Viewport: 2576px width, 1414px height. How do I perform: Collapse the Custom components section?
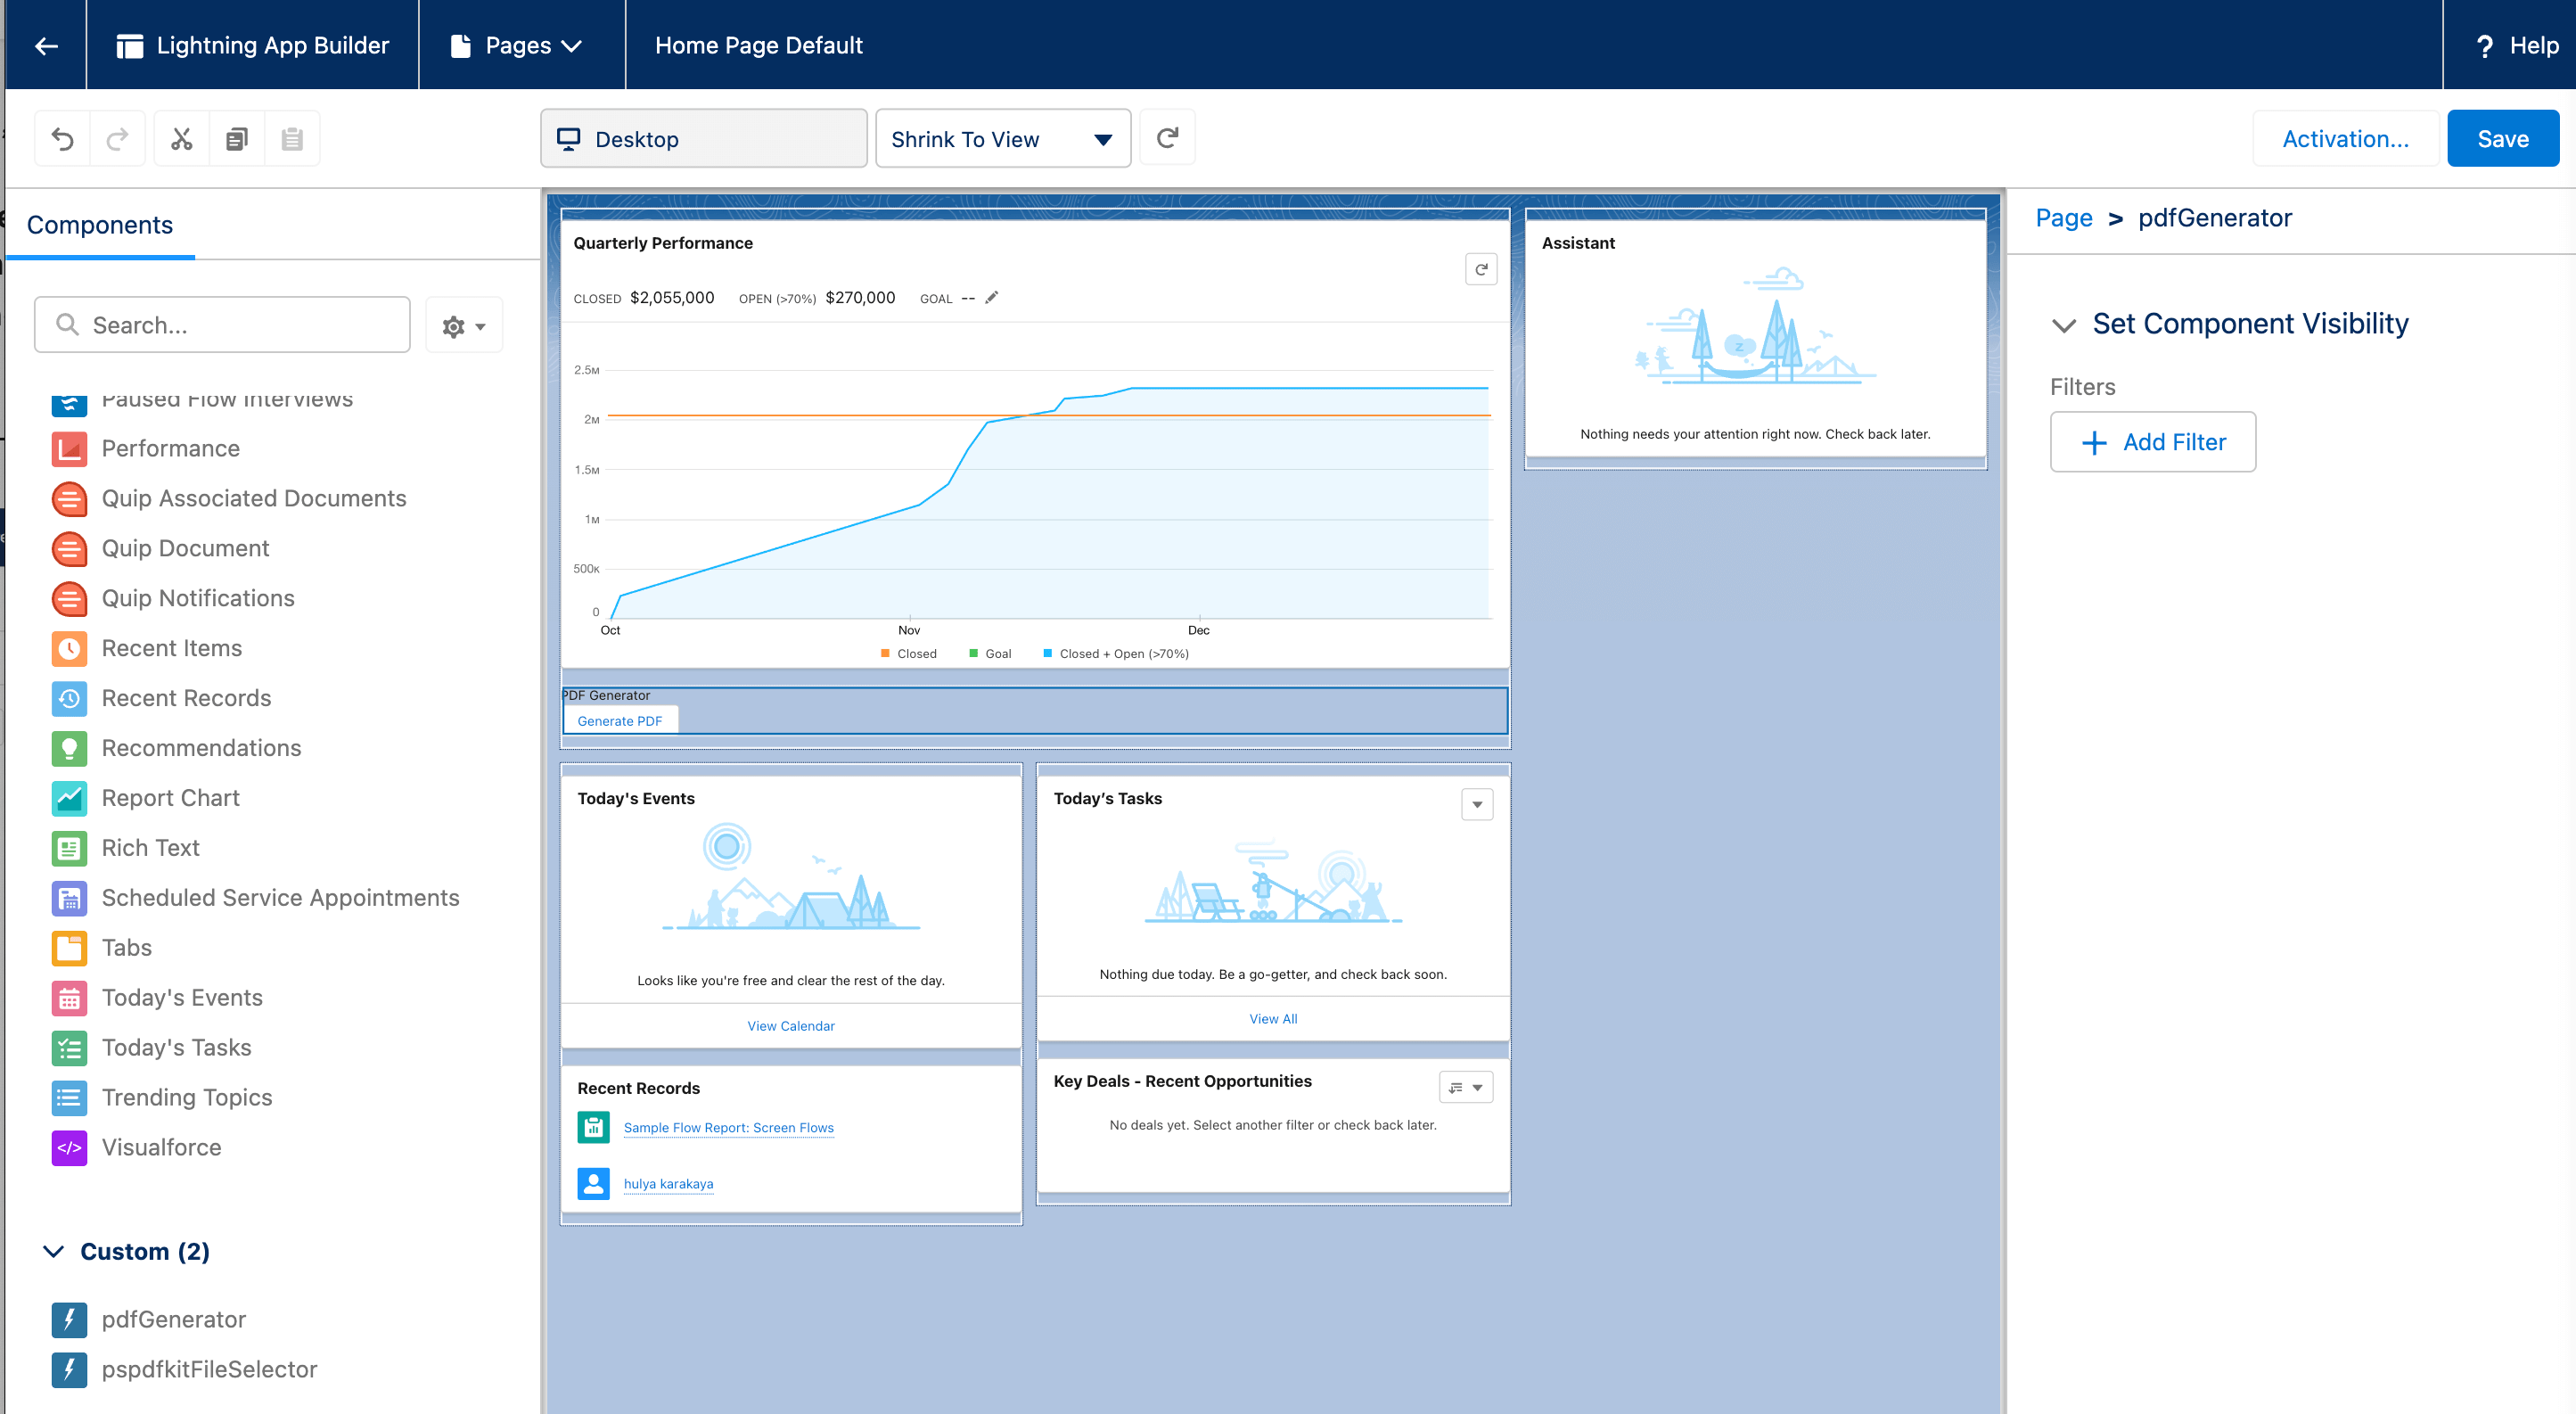point(54,1251)
